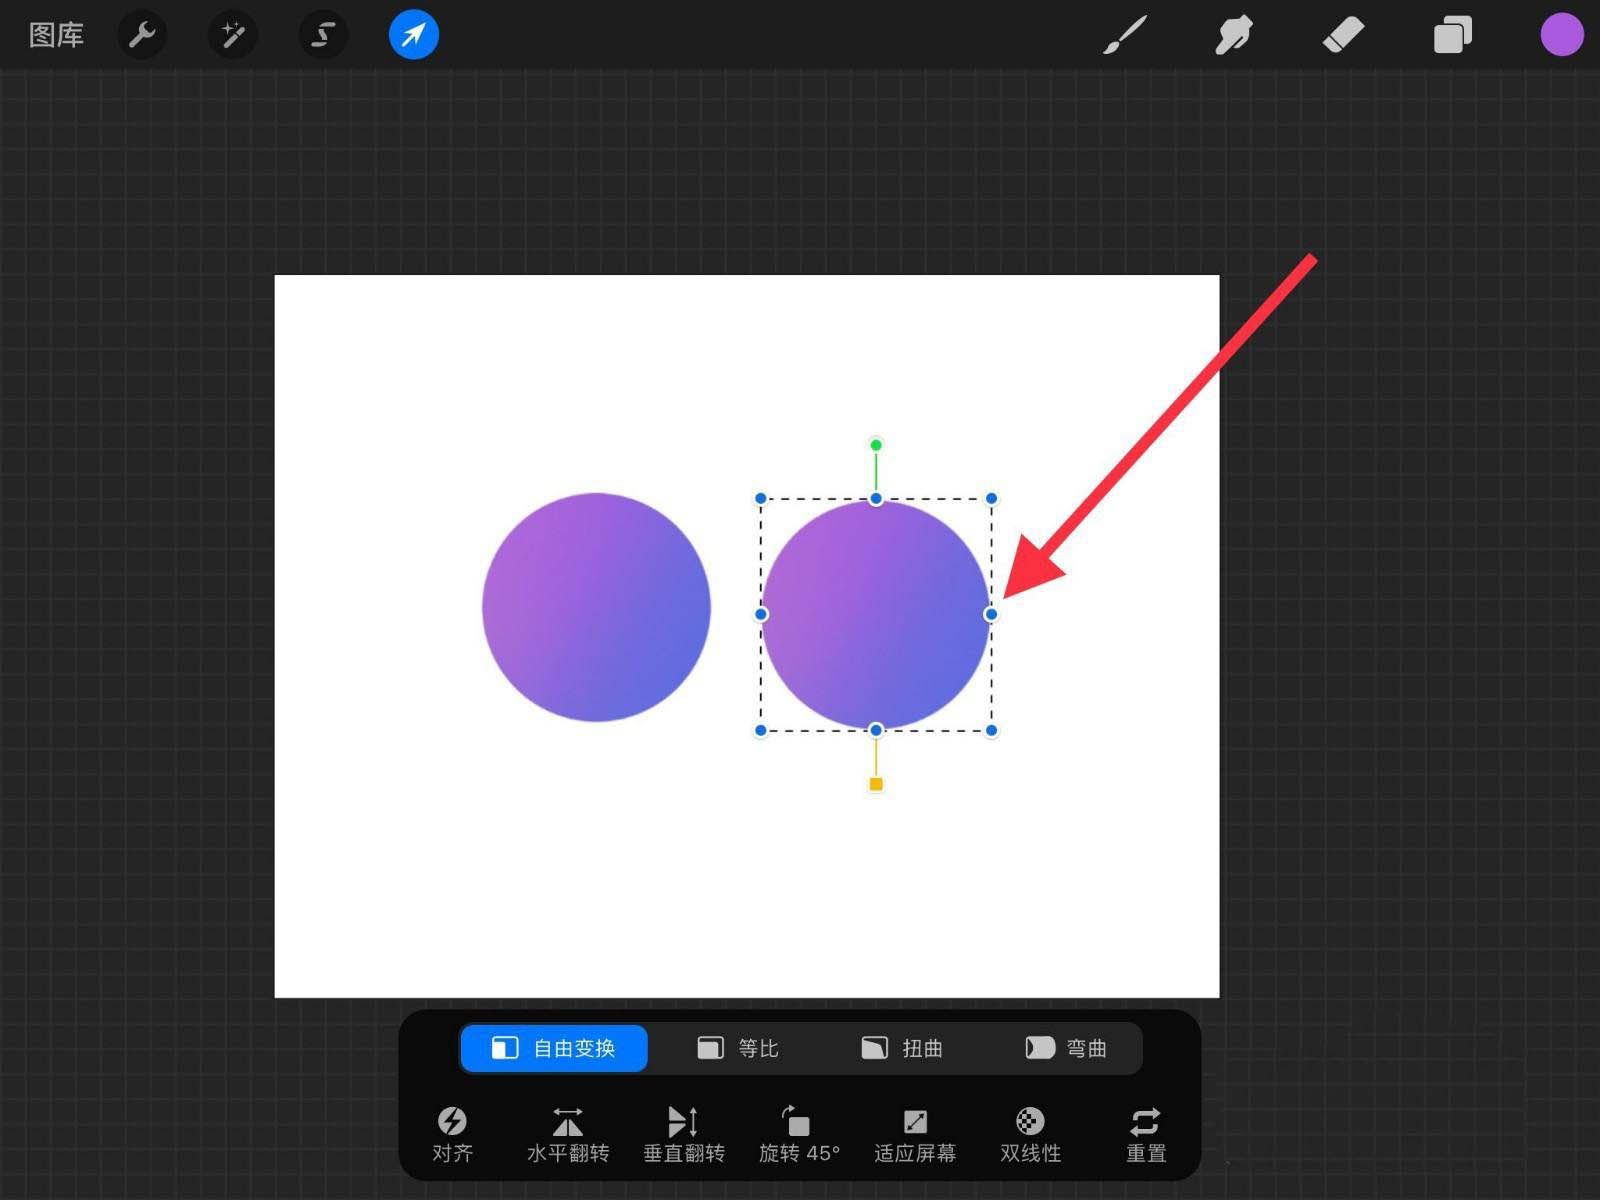Tap 适应屏幕 to fit screen
Image resolution: width=1600 pixels, height=1200 pixels.
click(x=915, y=1133)
